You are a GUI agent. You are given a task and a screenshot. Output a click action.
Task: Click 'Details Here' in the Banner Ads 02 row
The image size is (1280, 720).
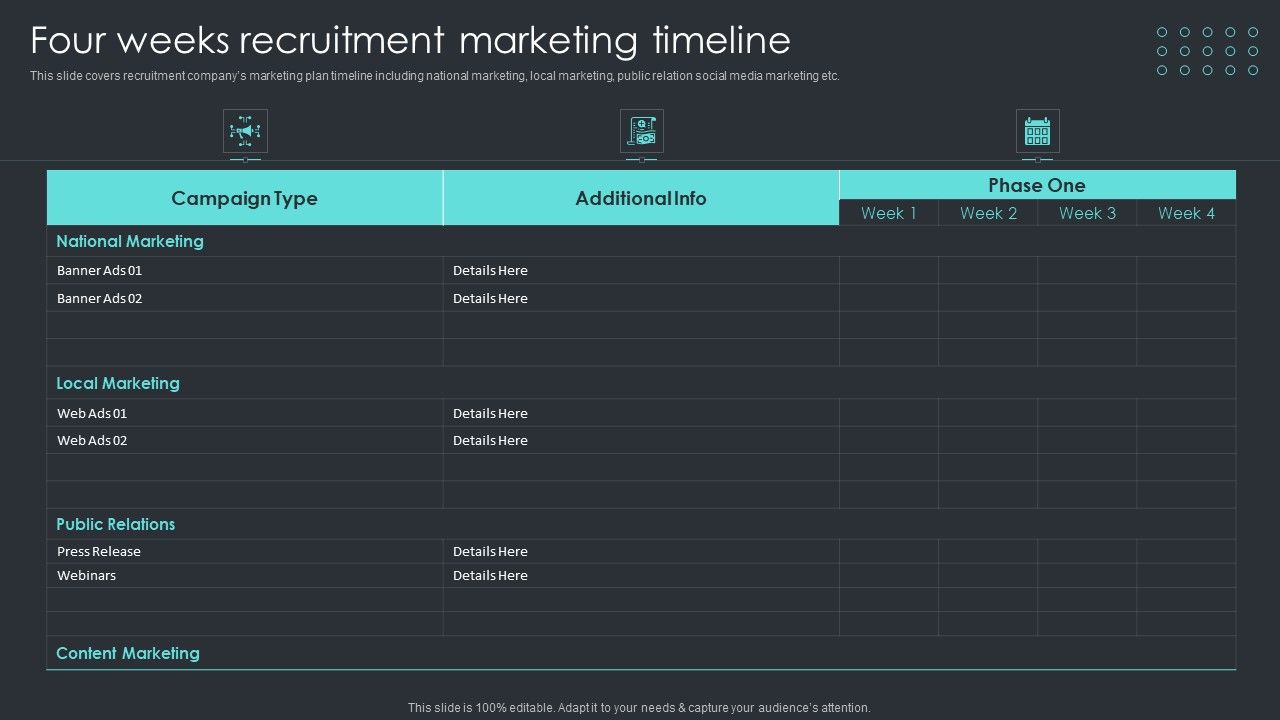tap(490, 298)
